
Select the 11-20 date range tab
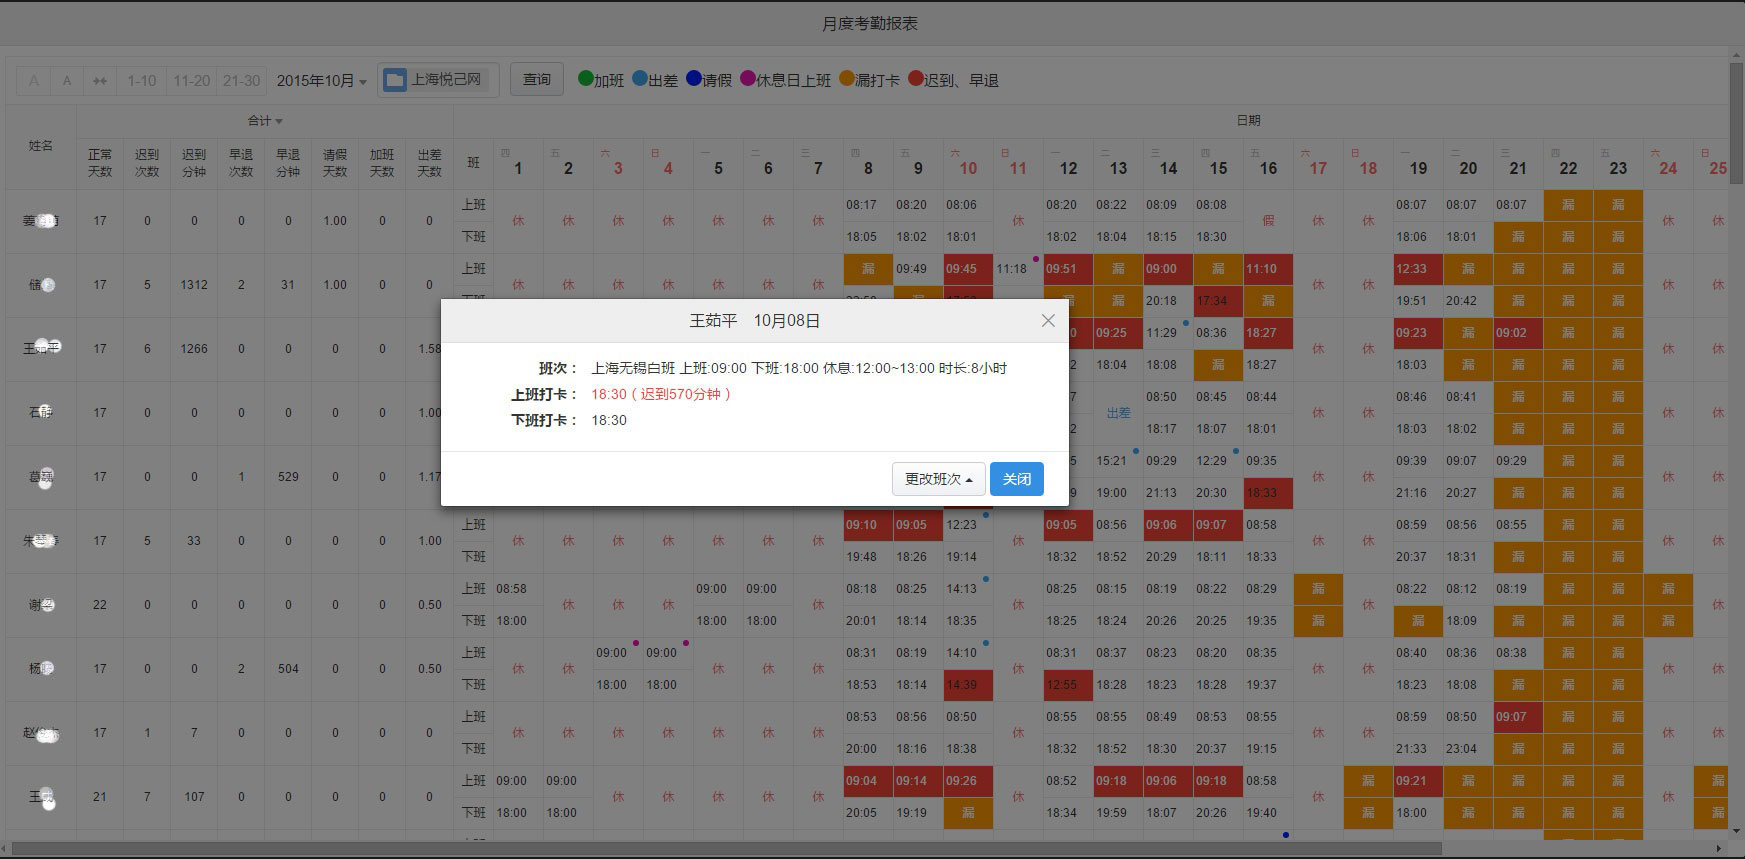pyautogui.click(x=191, y=81)
